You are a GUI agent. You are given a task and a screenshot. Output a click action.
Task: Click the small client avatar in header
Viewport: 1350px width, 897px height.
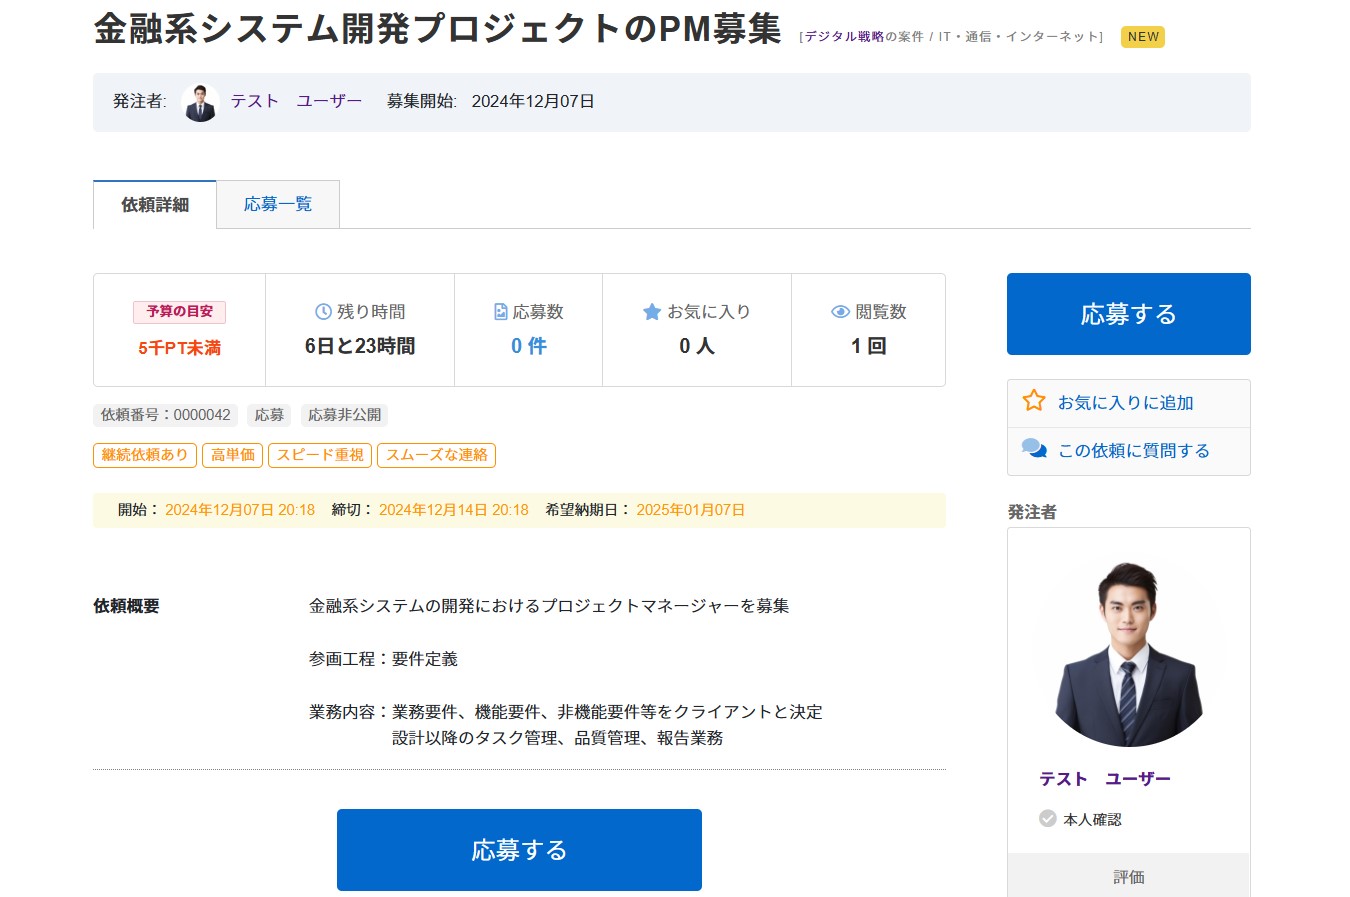click(200, 102)
